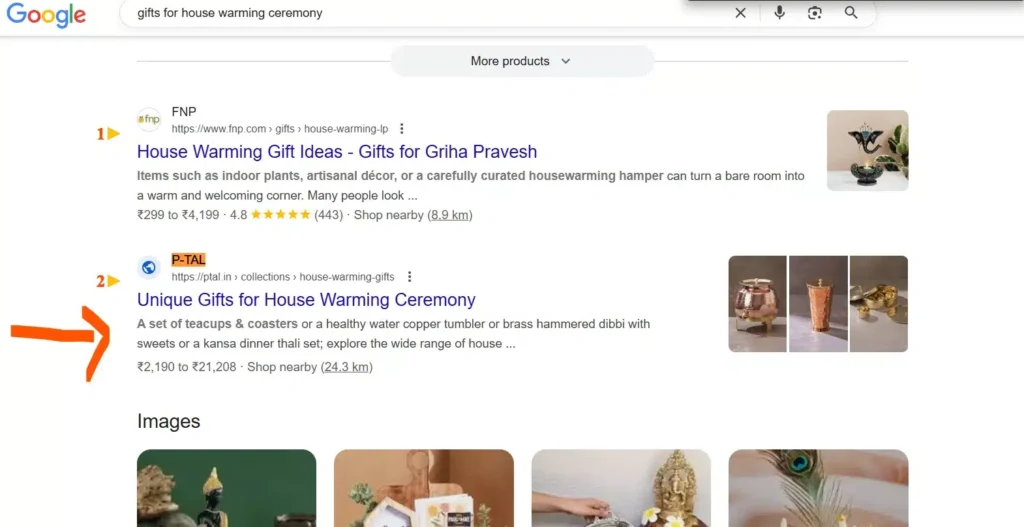Open the FNP Ganesha diya thumbnail

pyautogui.click(x=867, y=150)
